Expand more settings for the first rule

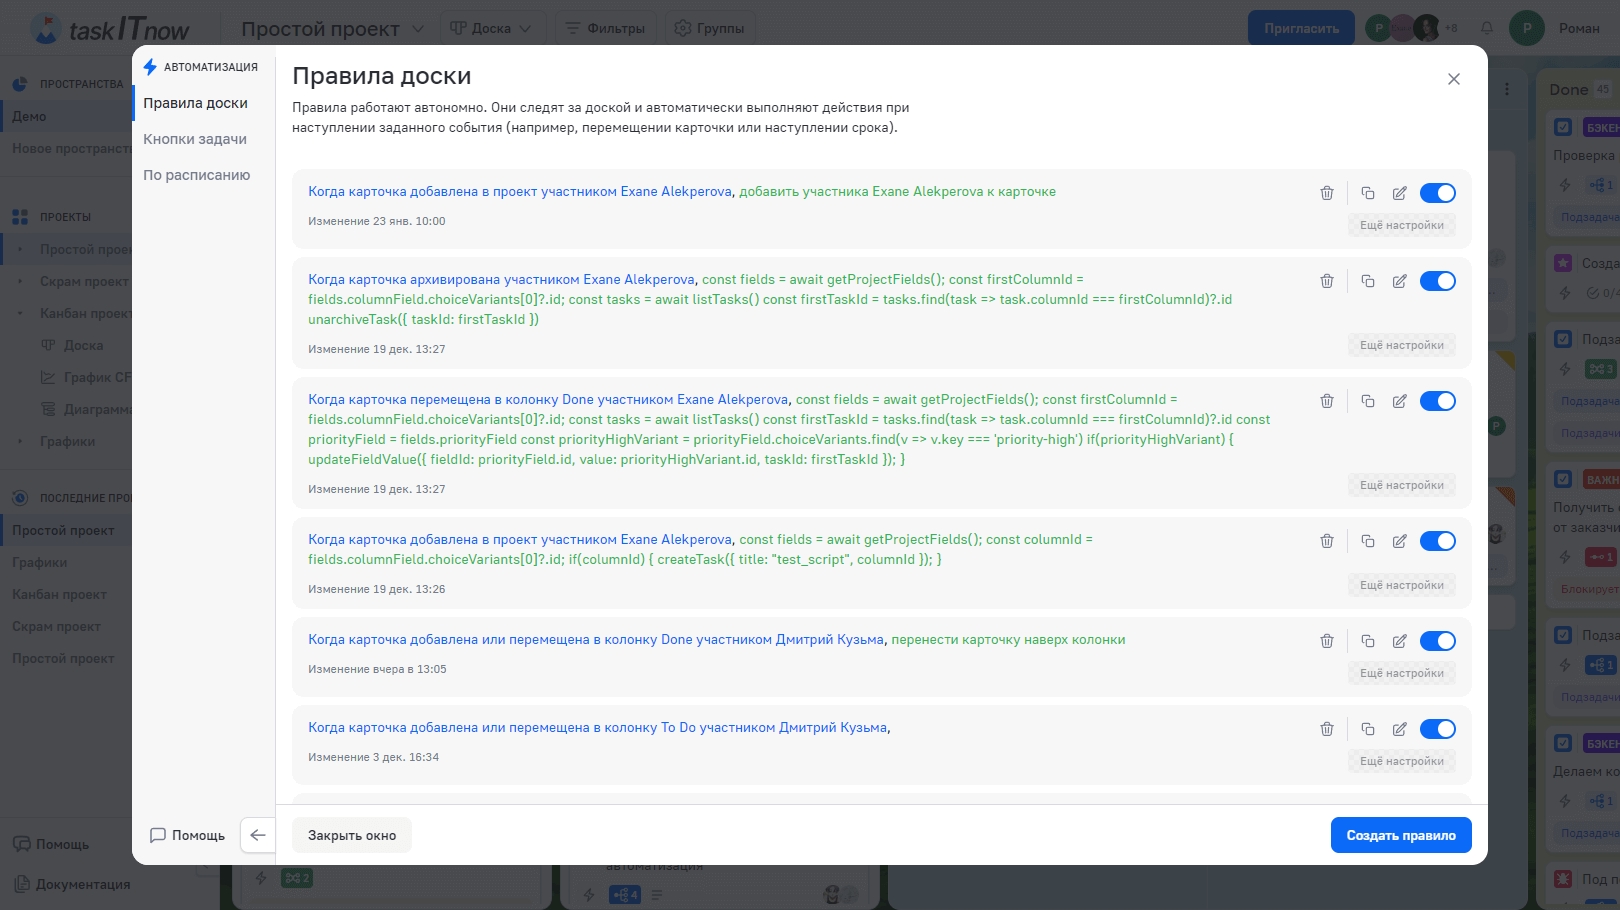1401,225
